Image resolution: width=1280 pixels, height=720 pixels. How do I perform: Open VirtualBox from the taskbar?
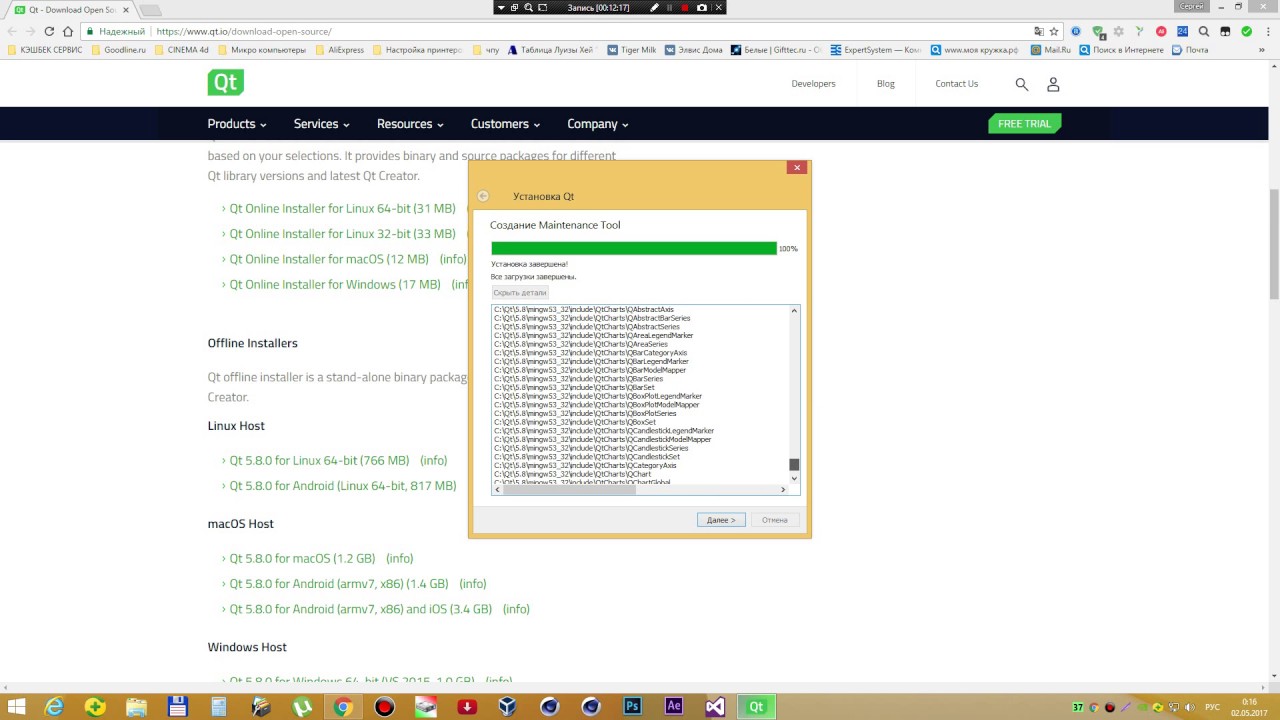pyautogui.click(x=508, y=707)
